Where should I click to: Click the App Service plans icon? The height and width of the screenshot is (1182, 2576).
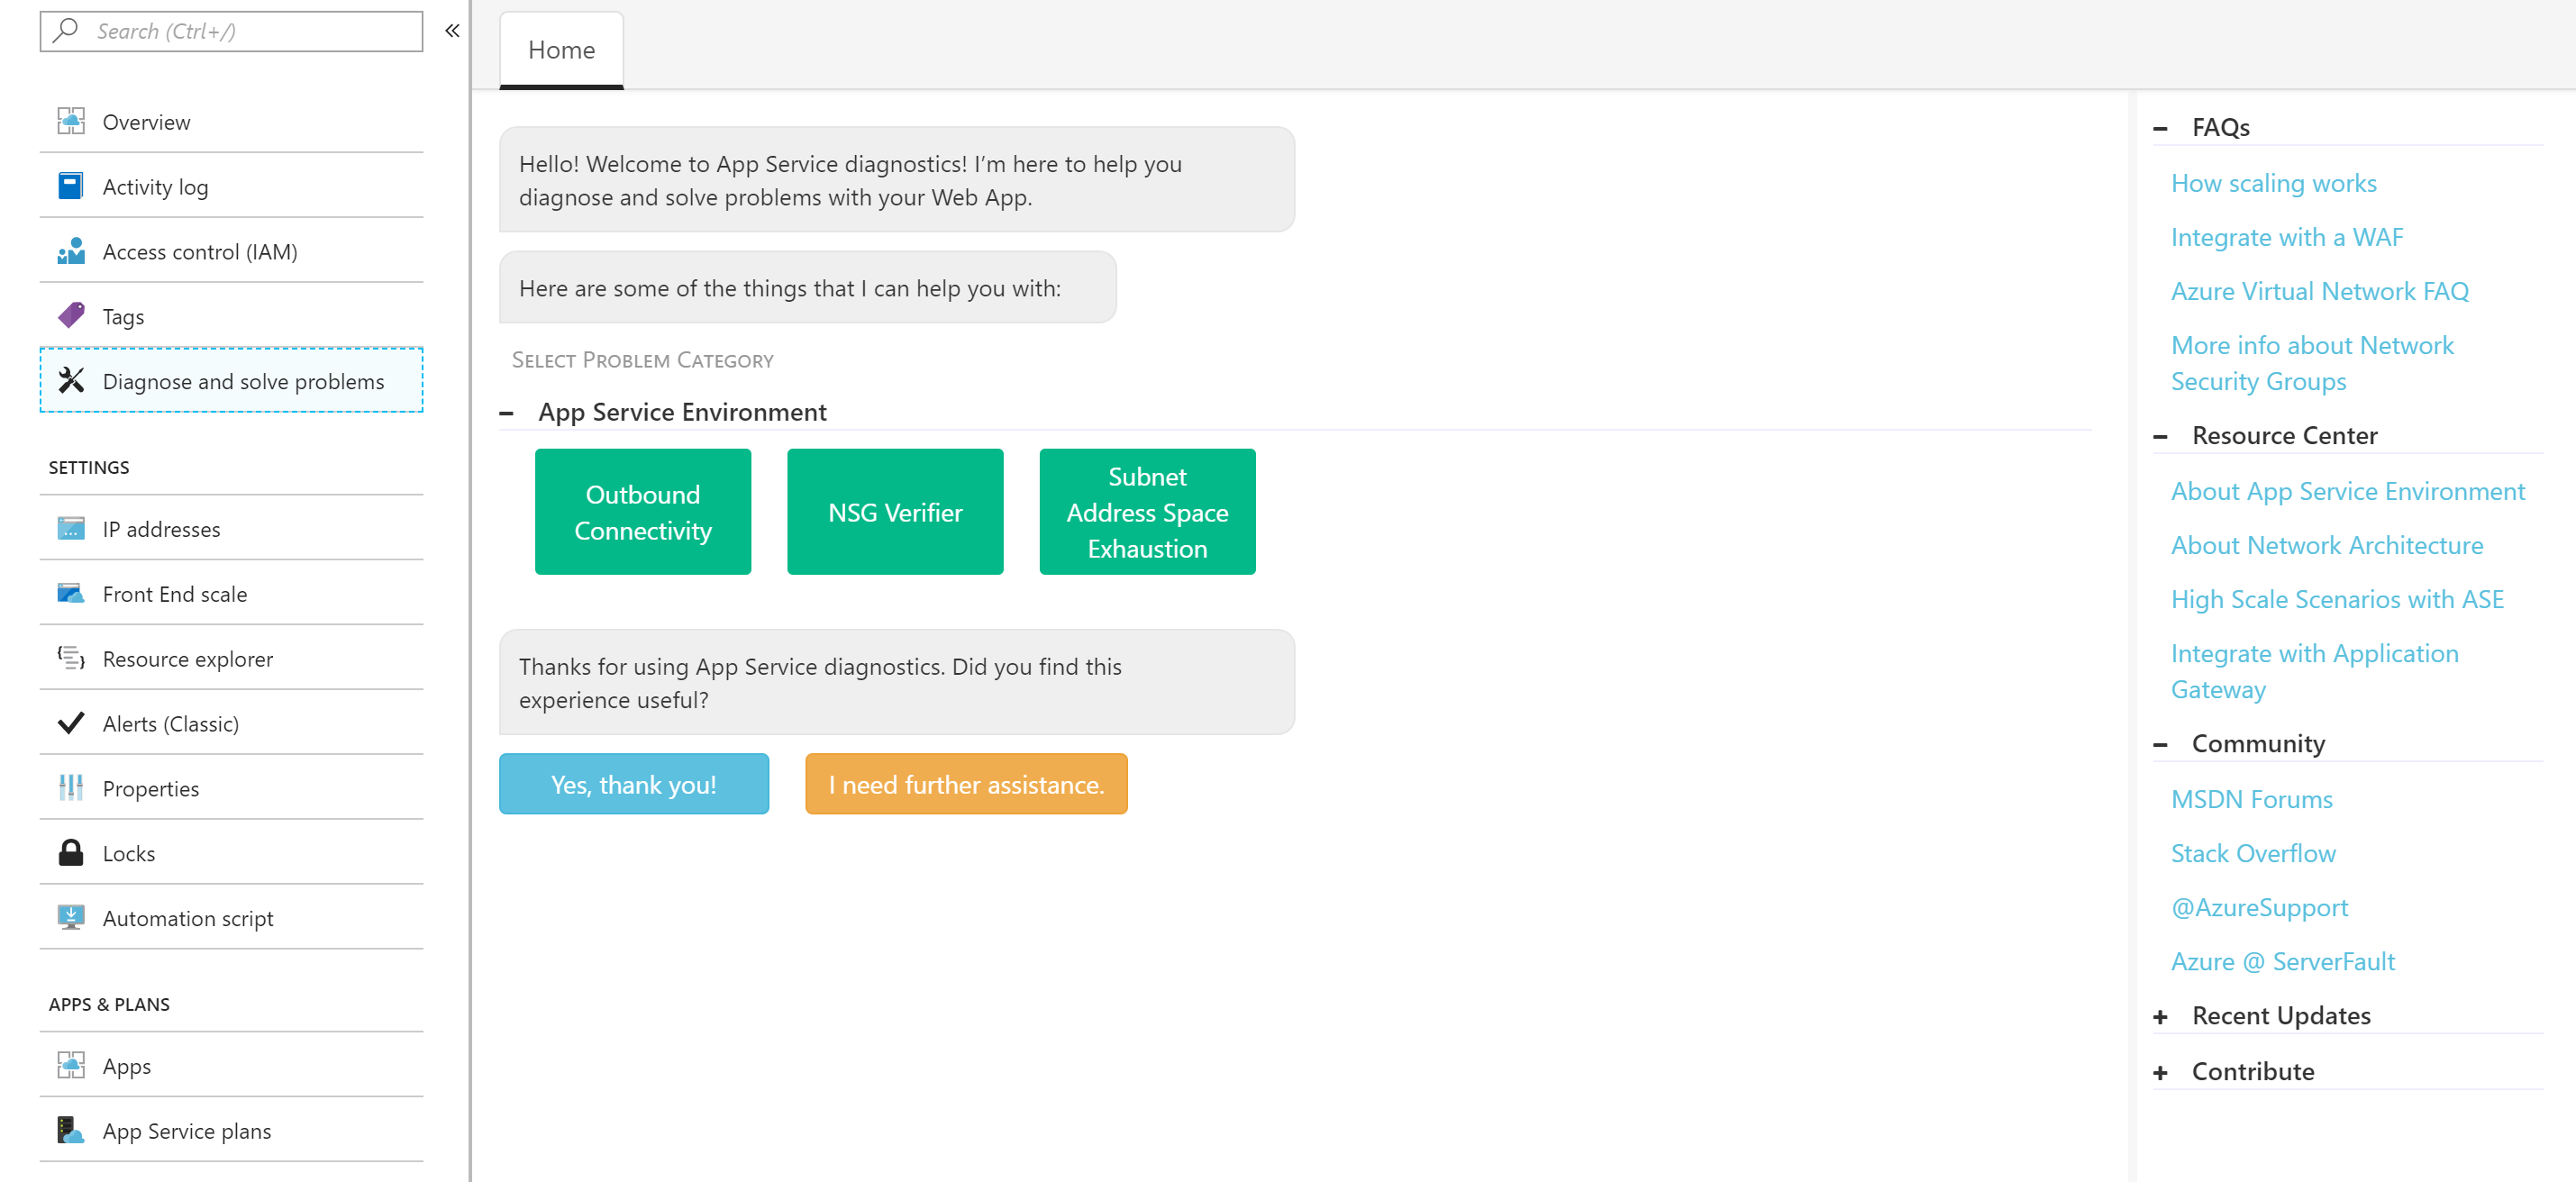point(70,1130)
